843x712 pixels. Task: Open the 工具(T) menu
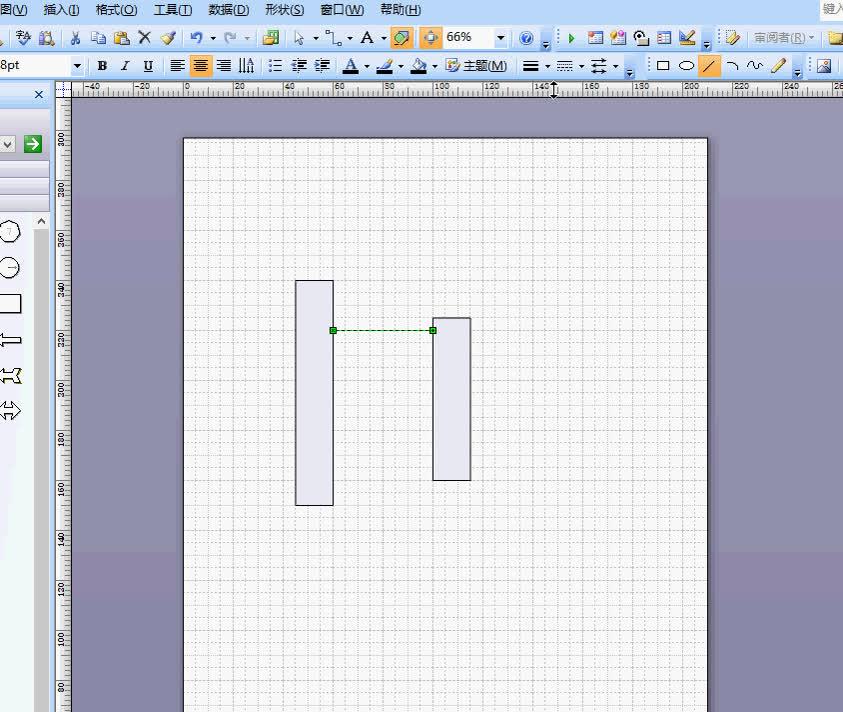click(173, 10)
